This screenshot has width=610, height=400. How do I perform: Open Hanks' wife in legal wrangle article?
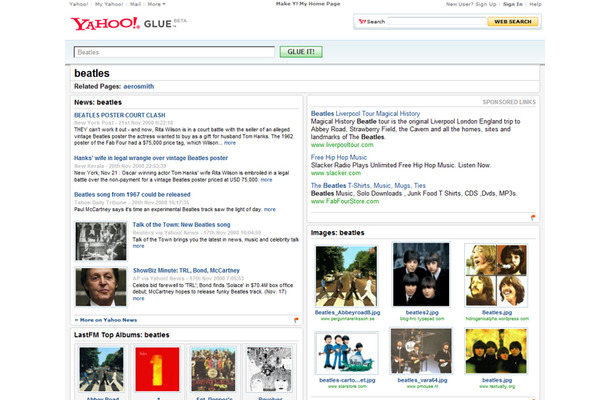tap(151, 158)
